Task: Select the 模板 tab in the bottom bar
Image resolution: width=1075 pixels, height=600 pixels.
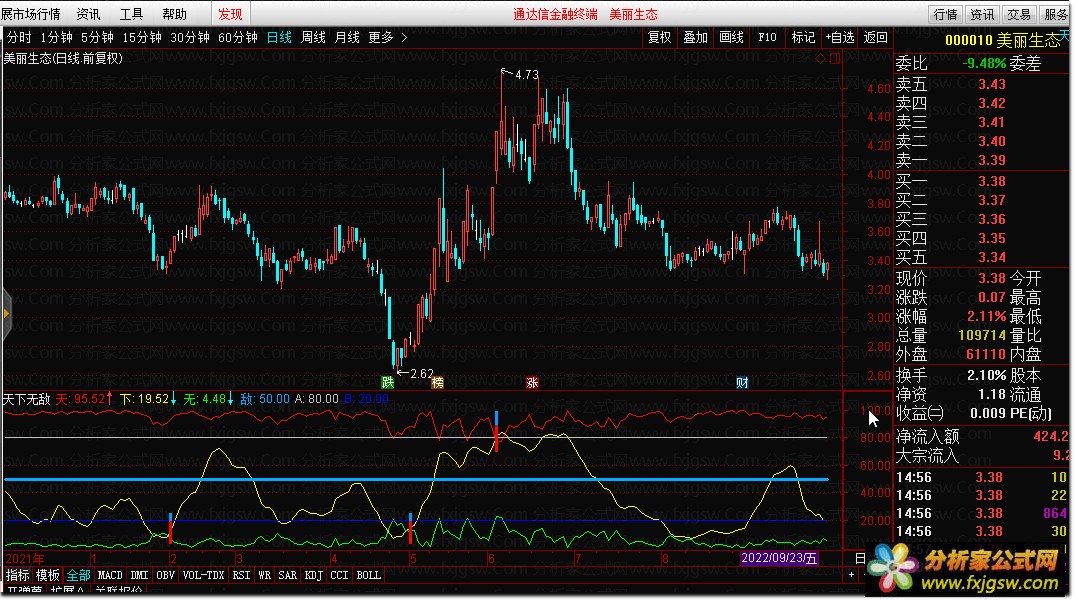Action: point(47,575)
